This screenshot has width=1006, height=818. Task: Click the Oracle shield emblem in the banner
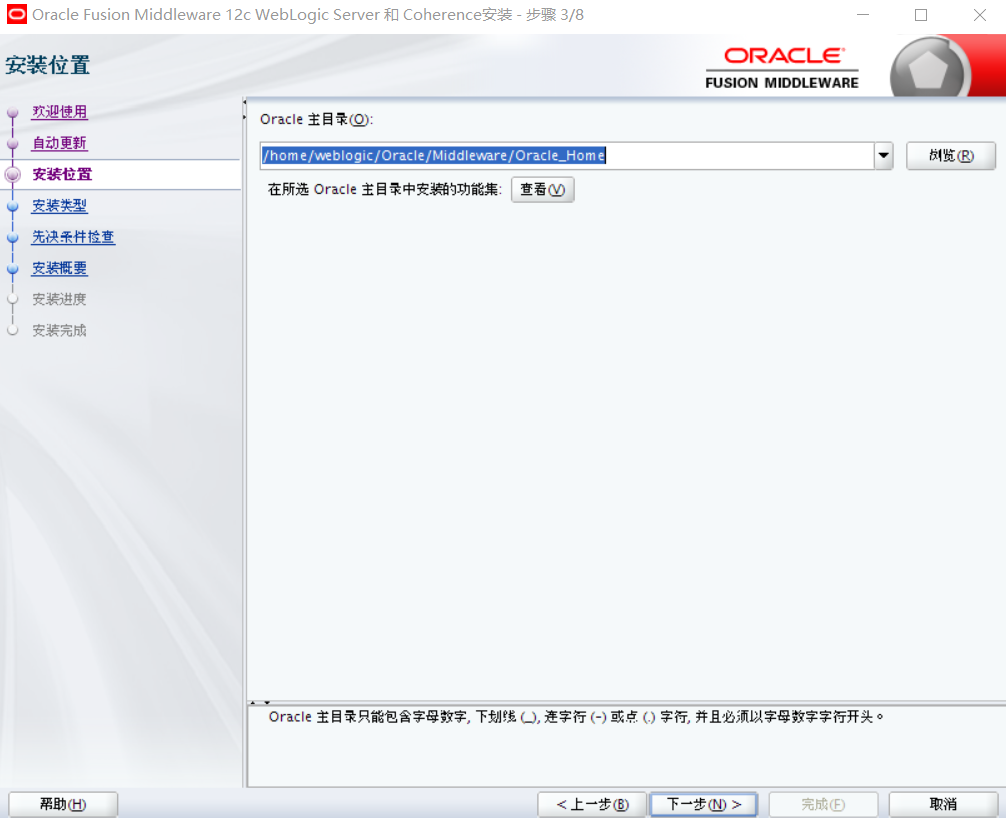(932, 66)
